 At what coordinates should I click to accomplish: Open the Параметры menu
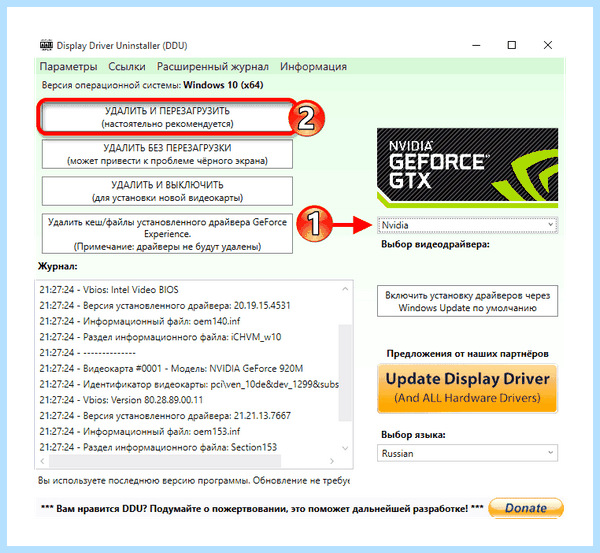68,67
